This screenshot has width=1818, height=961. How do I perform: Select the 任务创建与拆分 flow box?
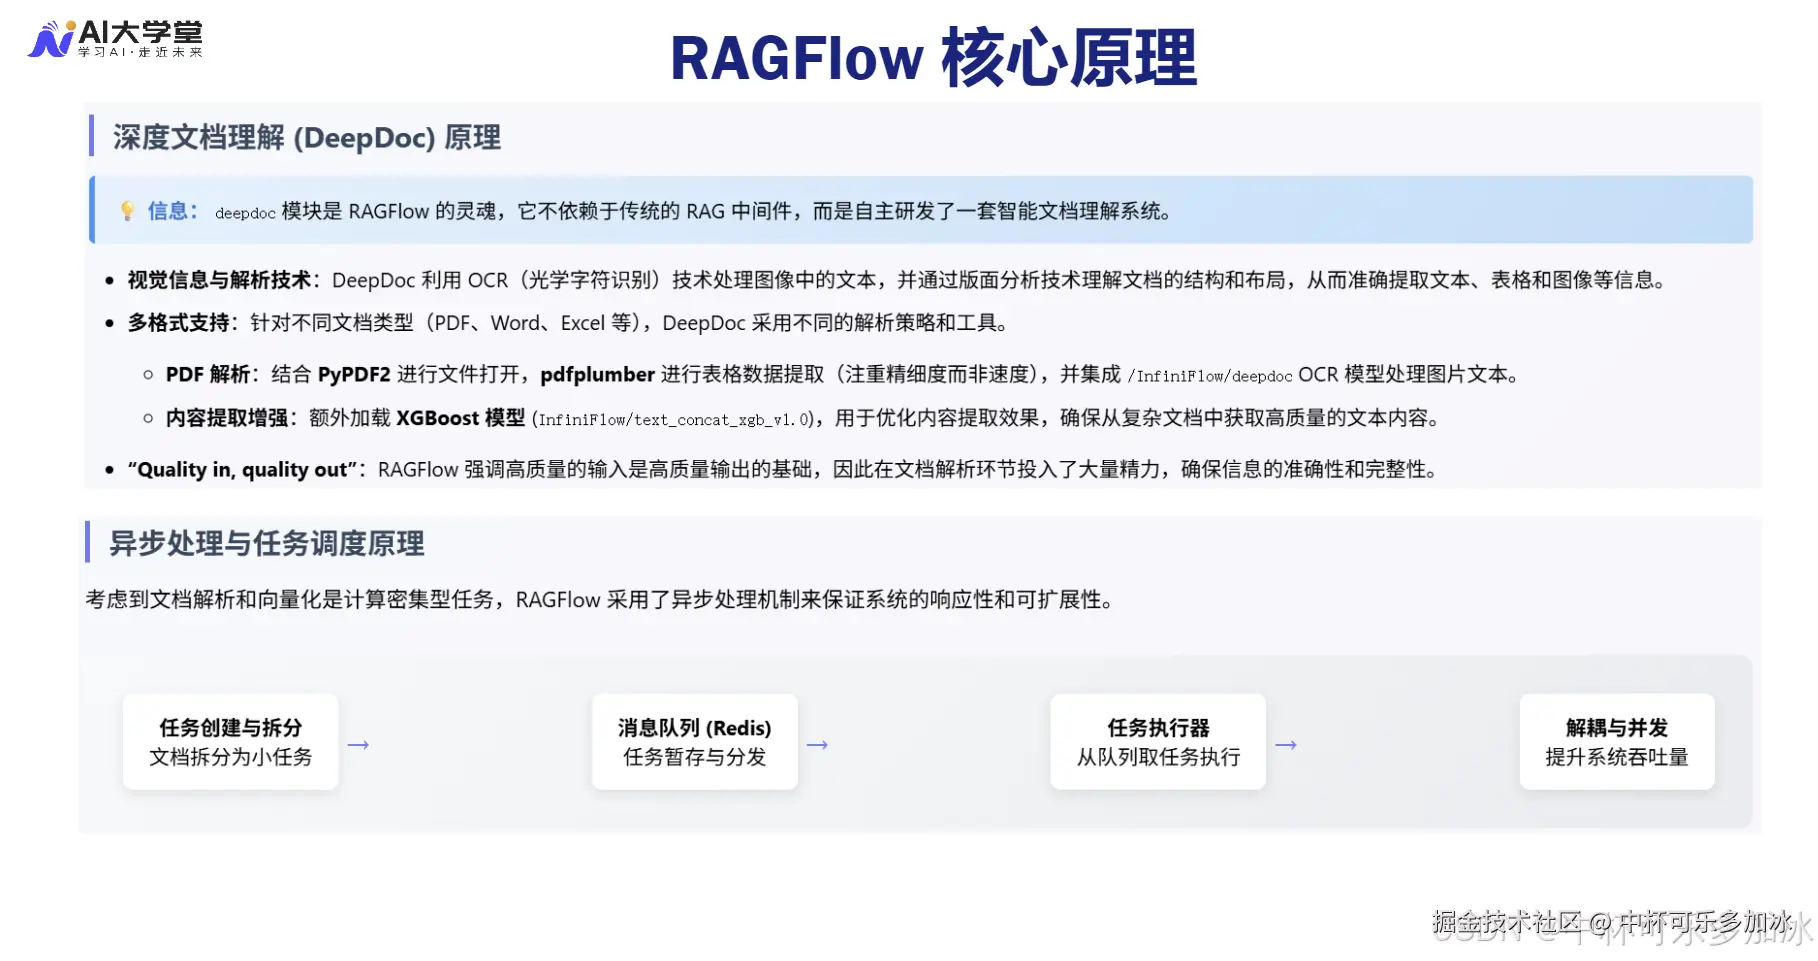(x=230, y=742)
